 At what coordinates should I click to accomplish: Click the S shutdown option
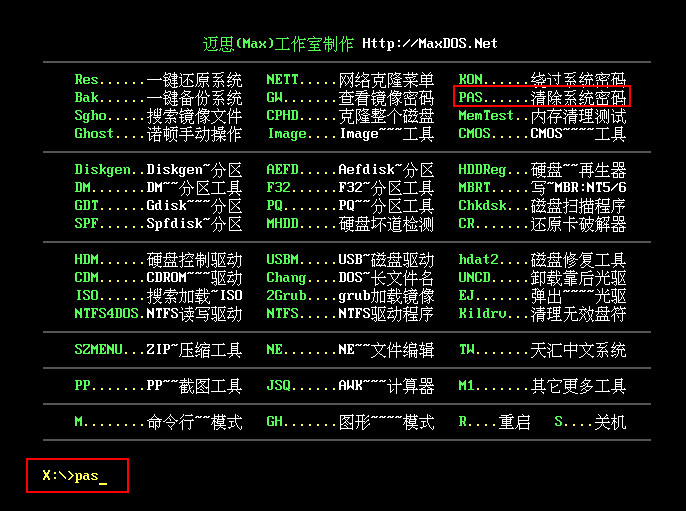590,422
